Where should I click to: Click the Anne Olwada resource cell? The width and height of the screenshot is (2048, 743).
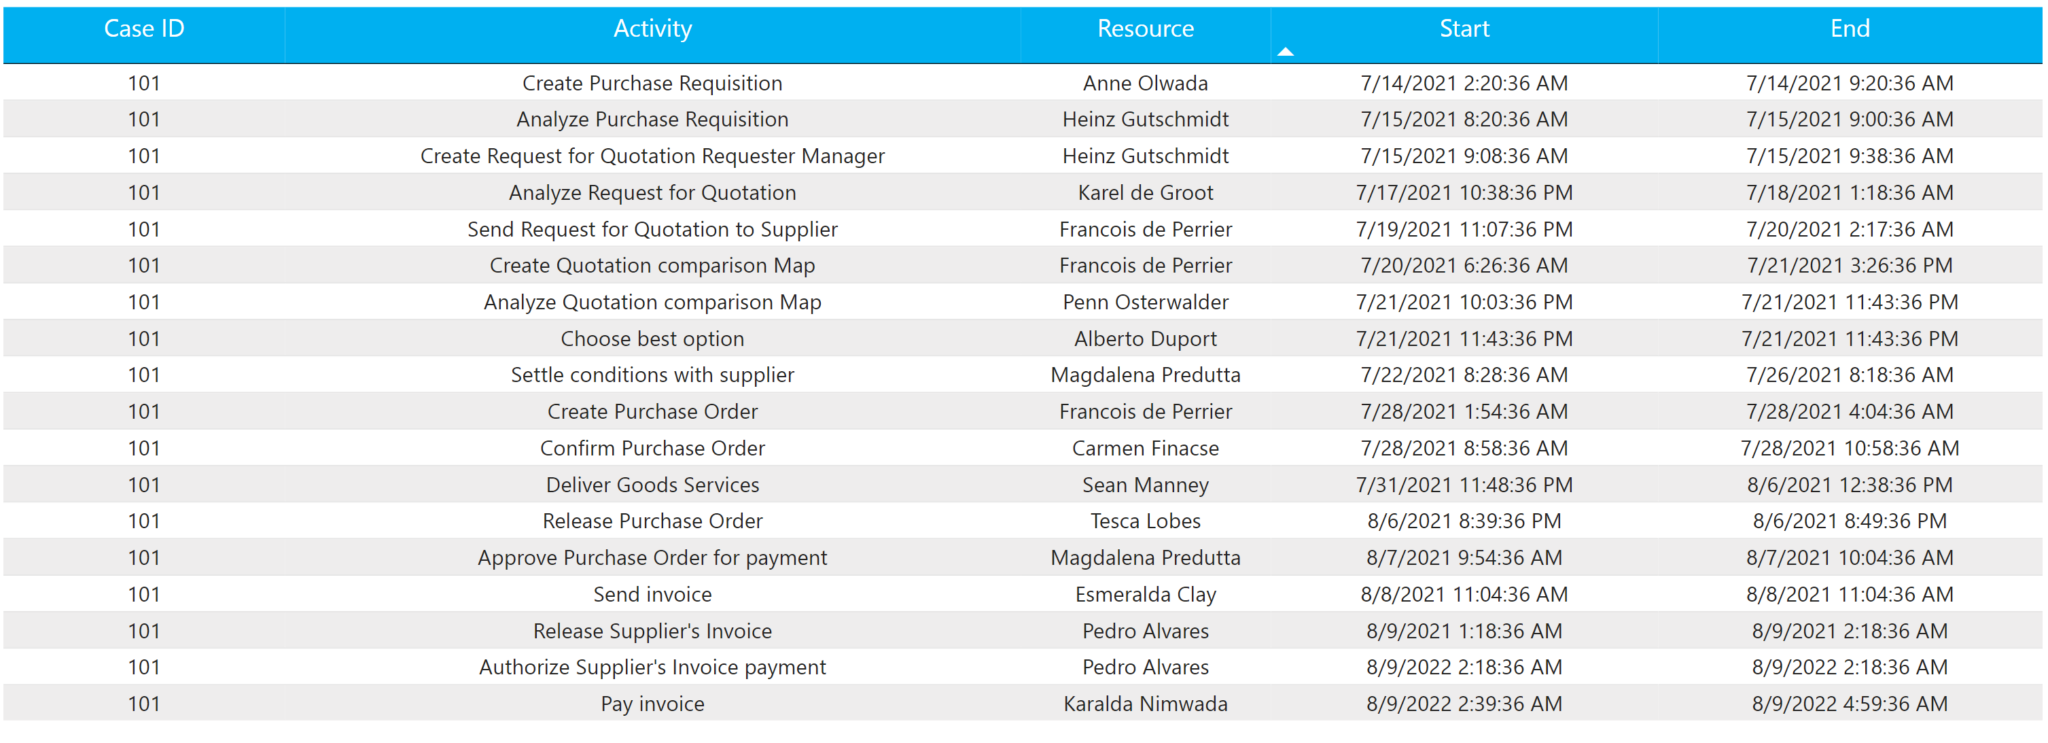1145,83
